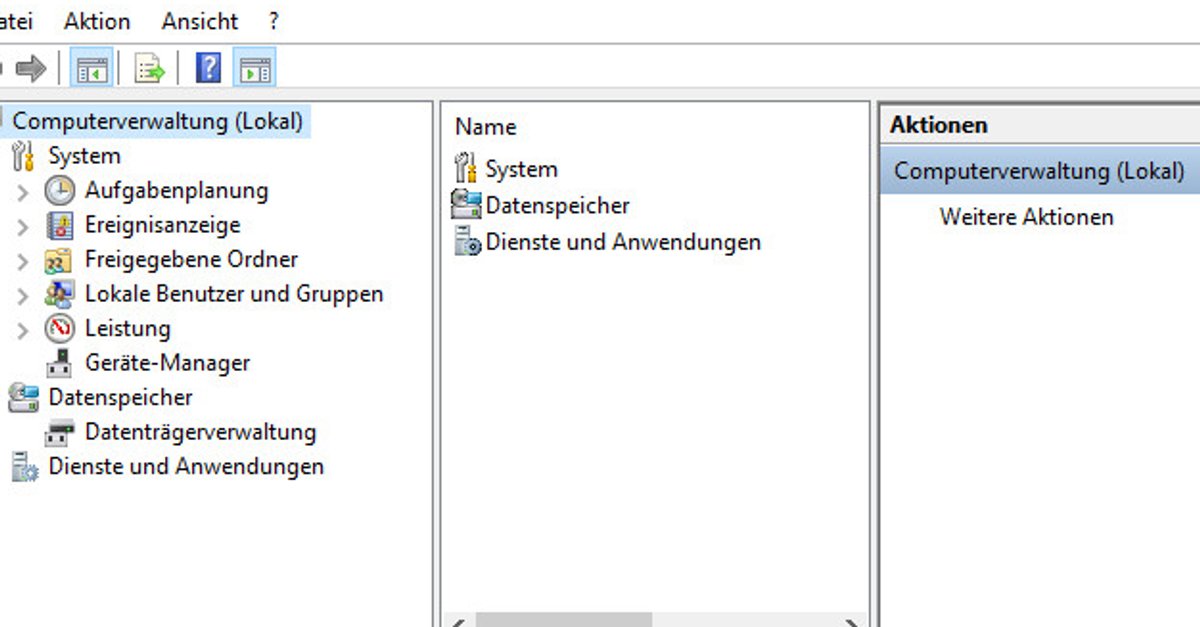Toggle the action pane visibility
This screenshot has width=1200, height=627.
tap(253, 68)
